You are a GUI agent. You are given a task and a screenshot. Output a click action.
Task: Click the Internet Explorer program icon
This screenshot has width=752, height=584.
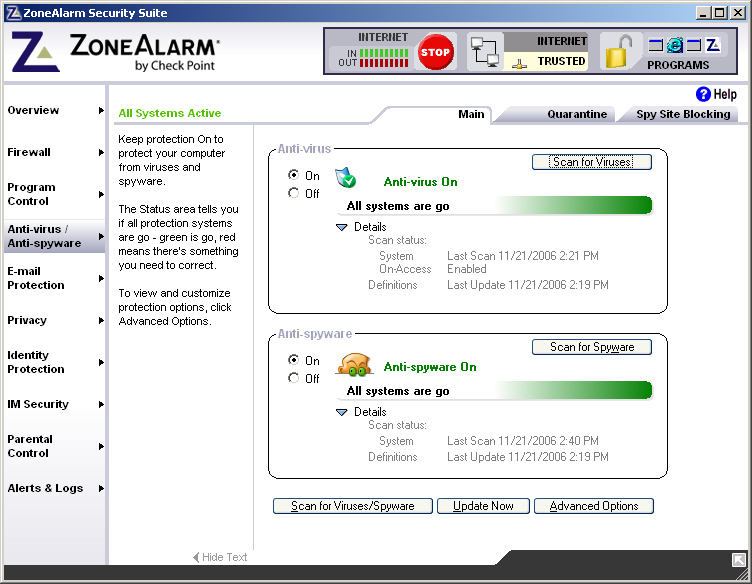[x=674, y=45]
